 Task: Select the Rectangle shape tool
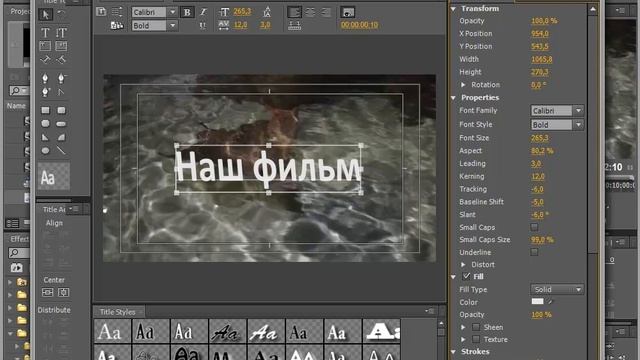[x=45, y=110]
